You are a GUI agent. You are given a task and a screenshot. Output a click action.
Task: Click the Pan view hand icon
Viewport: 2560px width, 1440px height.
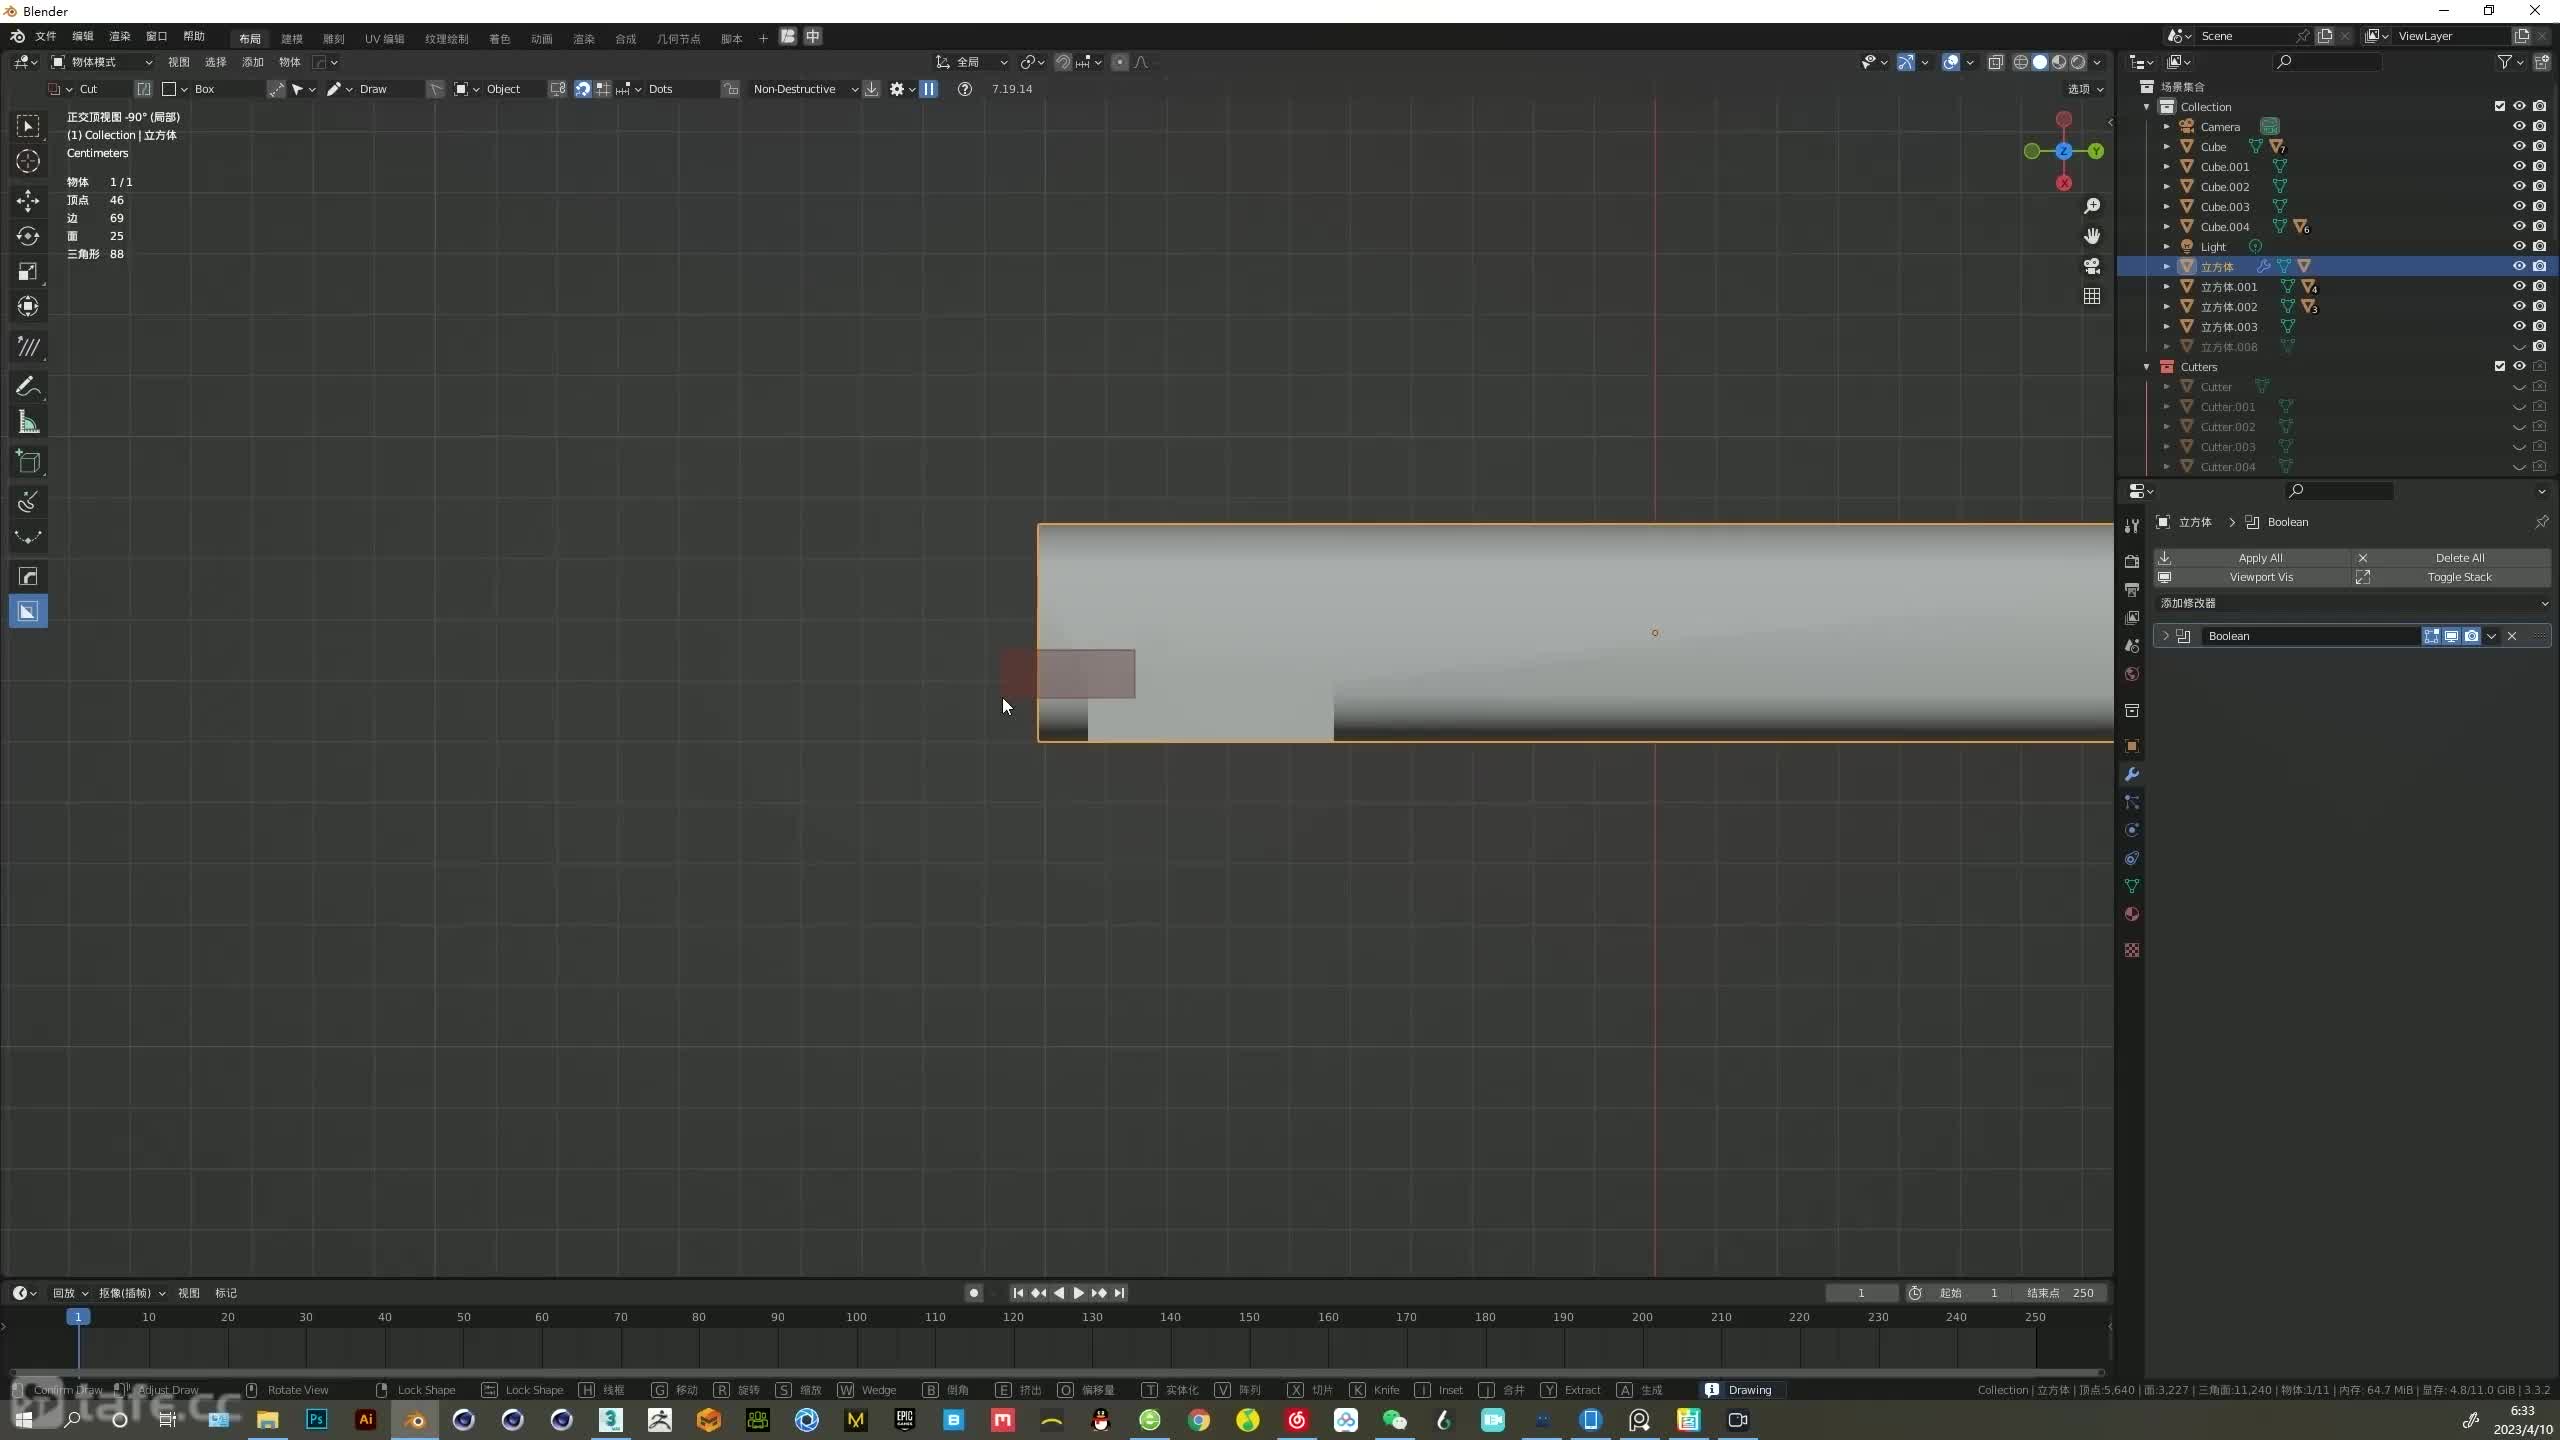tap(2092, 236)
